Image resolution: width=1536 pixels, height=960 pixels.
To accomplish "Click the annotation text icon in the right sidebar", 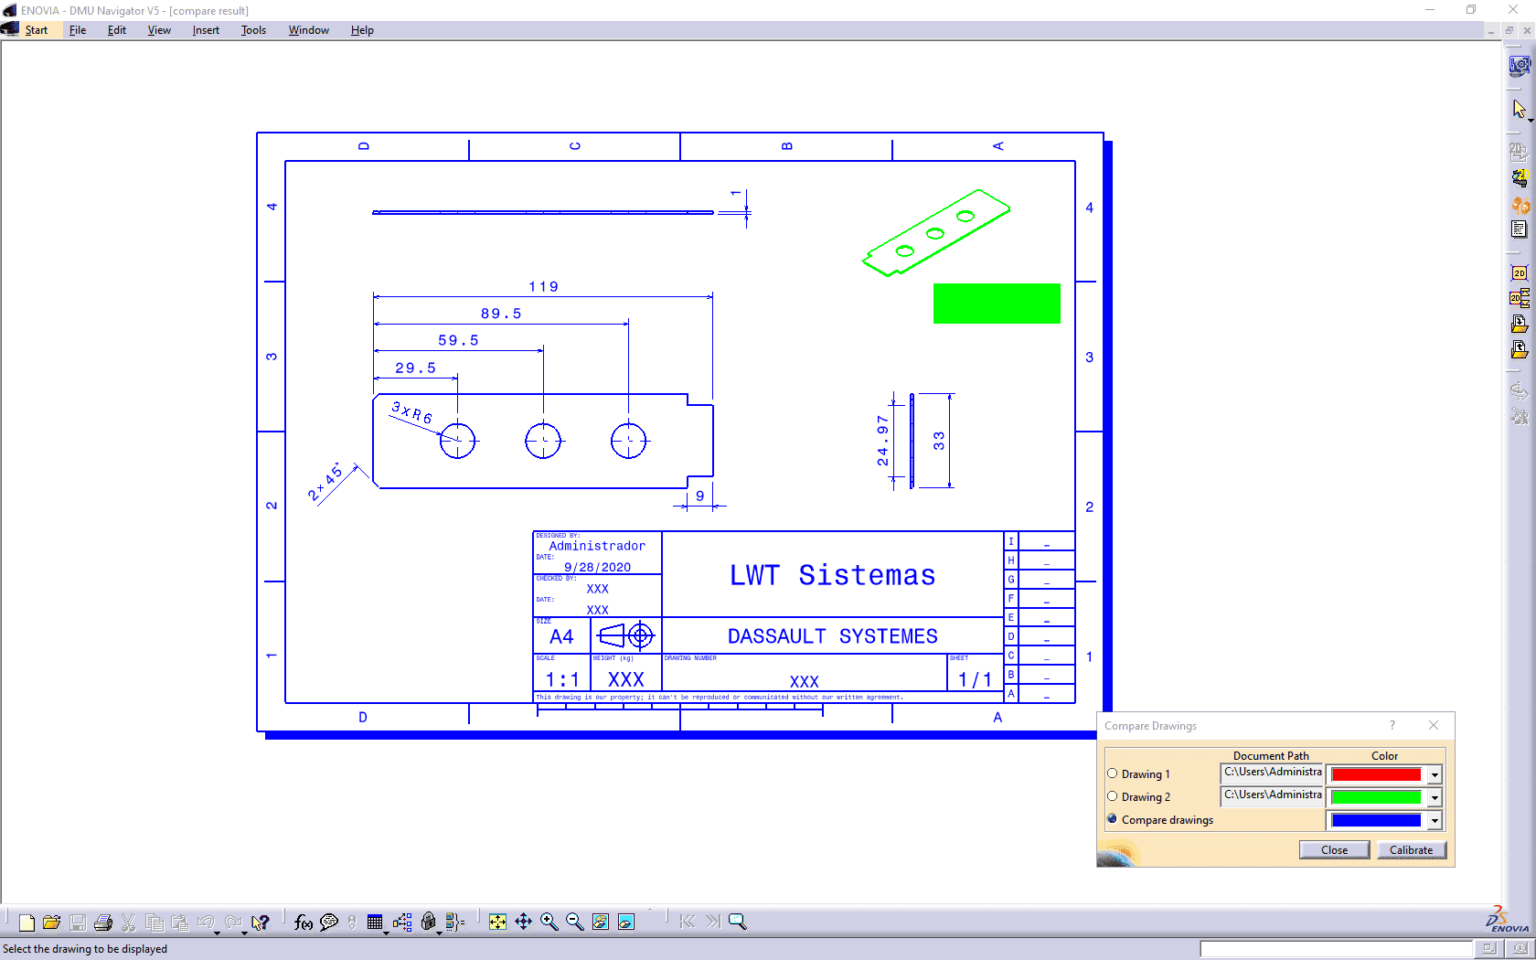I will (x=1518, y=228).
